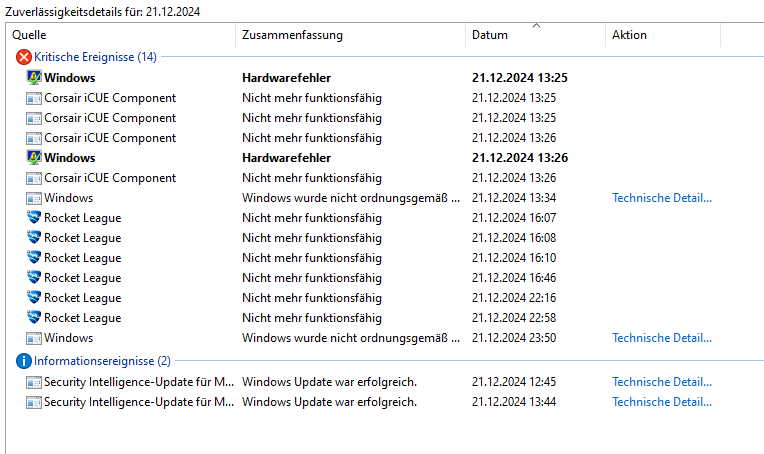Click the first Corsair iCUE Component icon
The height and width of the screenshot is (454, 764).
coord(34,98)
